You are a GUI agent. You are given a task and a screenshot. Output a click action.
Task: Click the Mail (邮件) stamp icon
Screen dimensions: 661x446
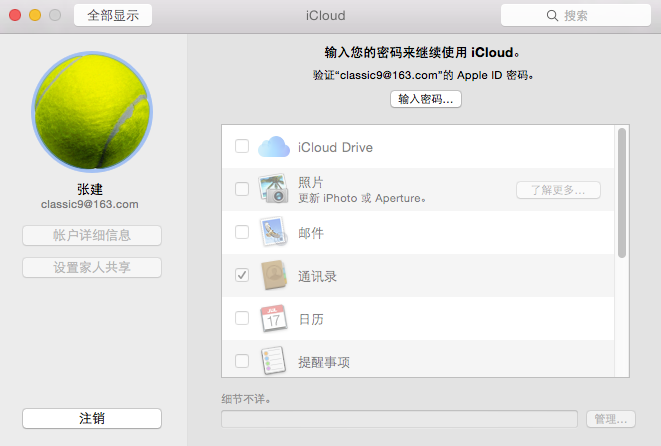tap(274, 232)
